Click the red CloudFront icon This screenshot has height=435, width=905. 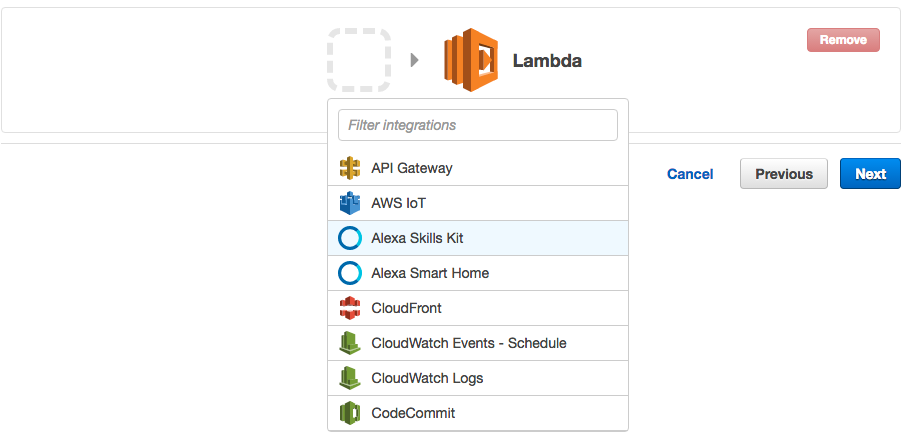[x=349, y=308]
